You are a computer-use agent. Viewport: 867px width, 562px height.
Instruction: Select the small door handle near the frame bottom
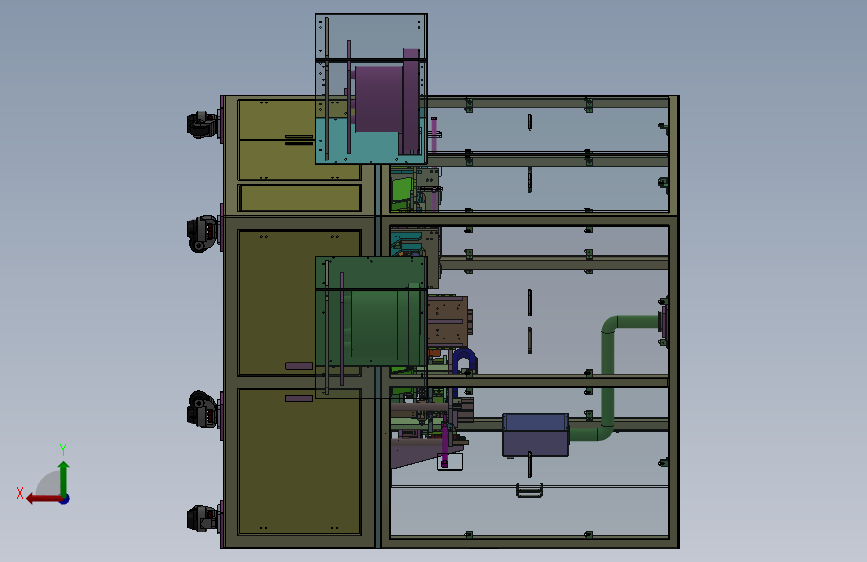pos(529,490)
